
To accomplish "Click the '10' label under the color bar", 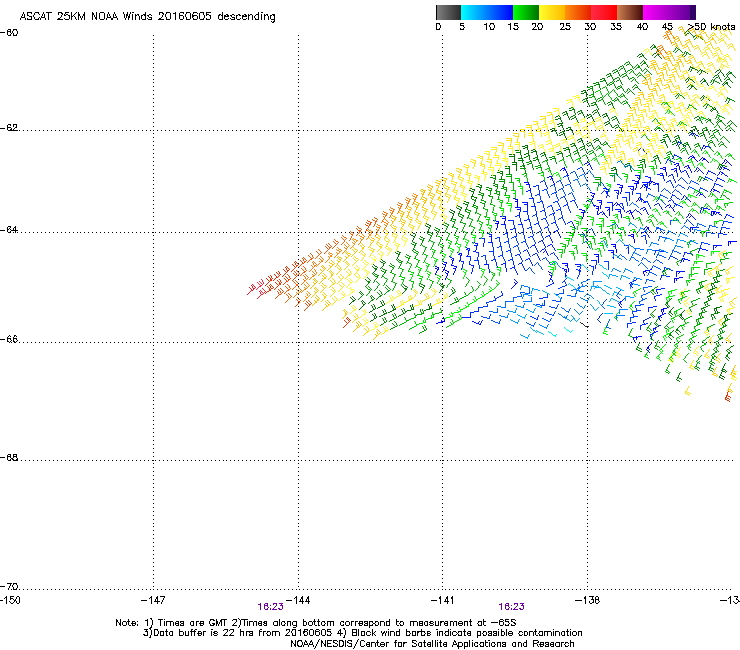I will [x=489, y=27].
